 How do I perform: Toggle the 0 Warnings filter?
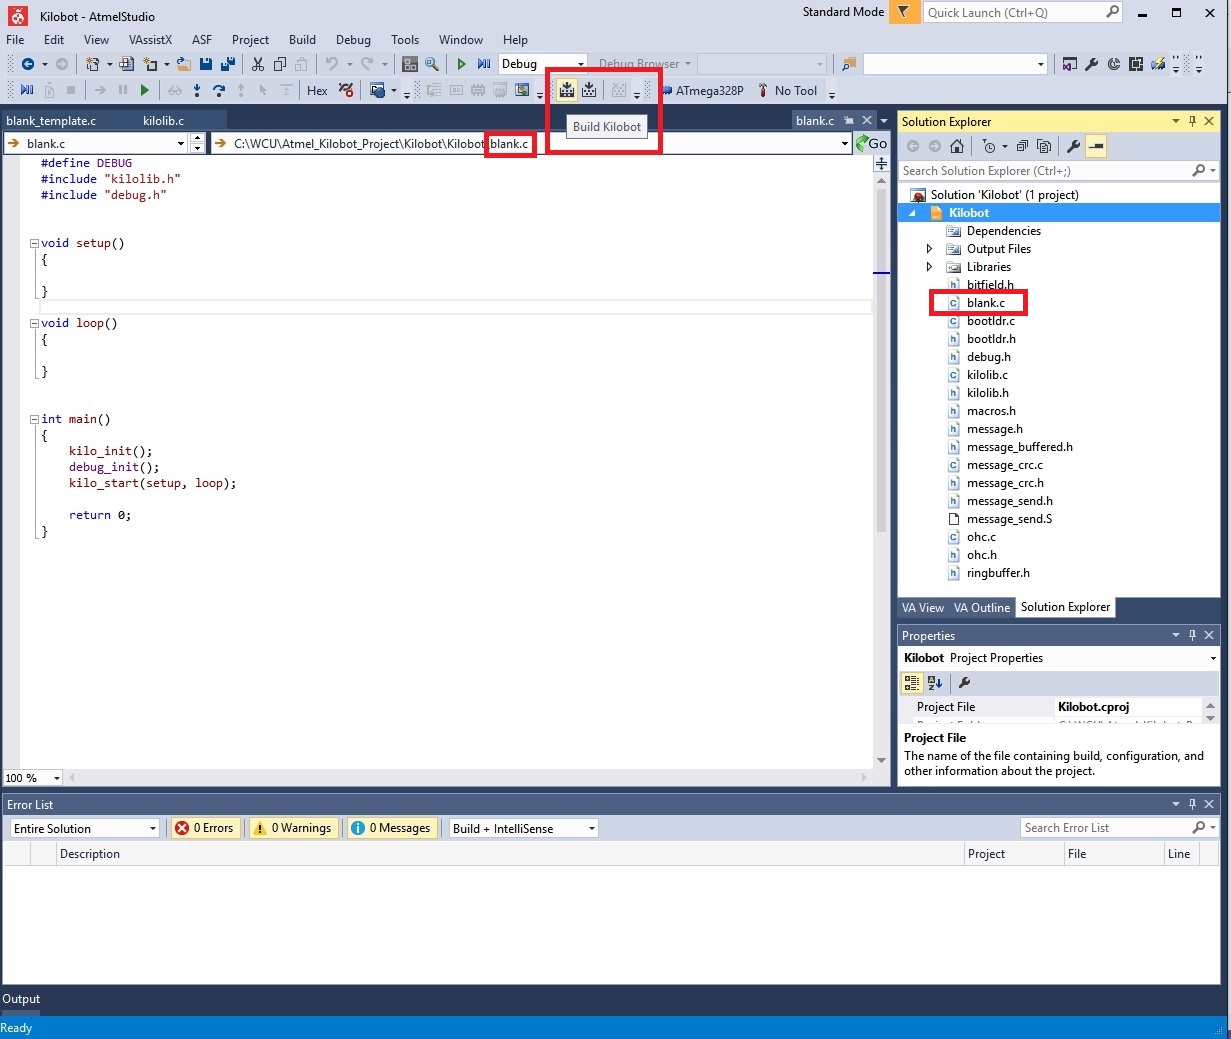(x=293, y=828)
